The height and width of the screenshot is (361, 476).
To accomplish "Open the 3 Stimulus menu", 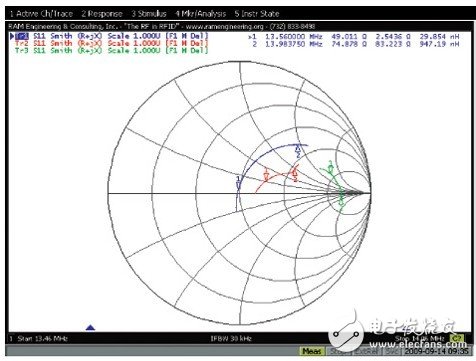I will (149, 14).
